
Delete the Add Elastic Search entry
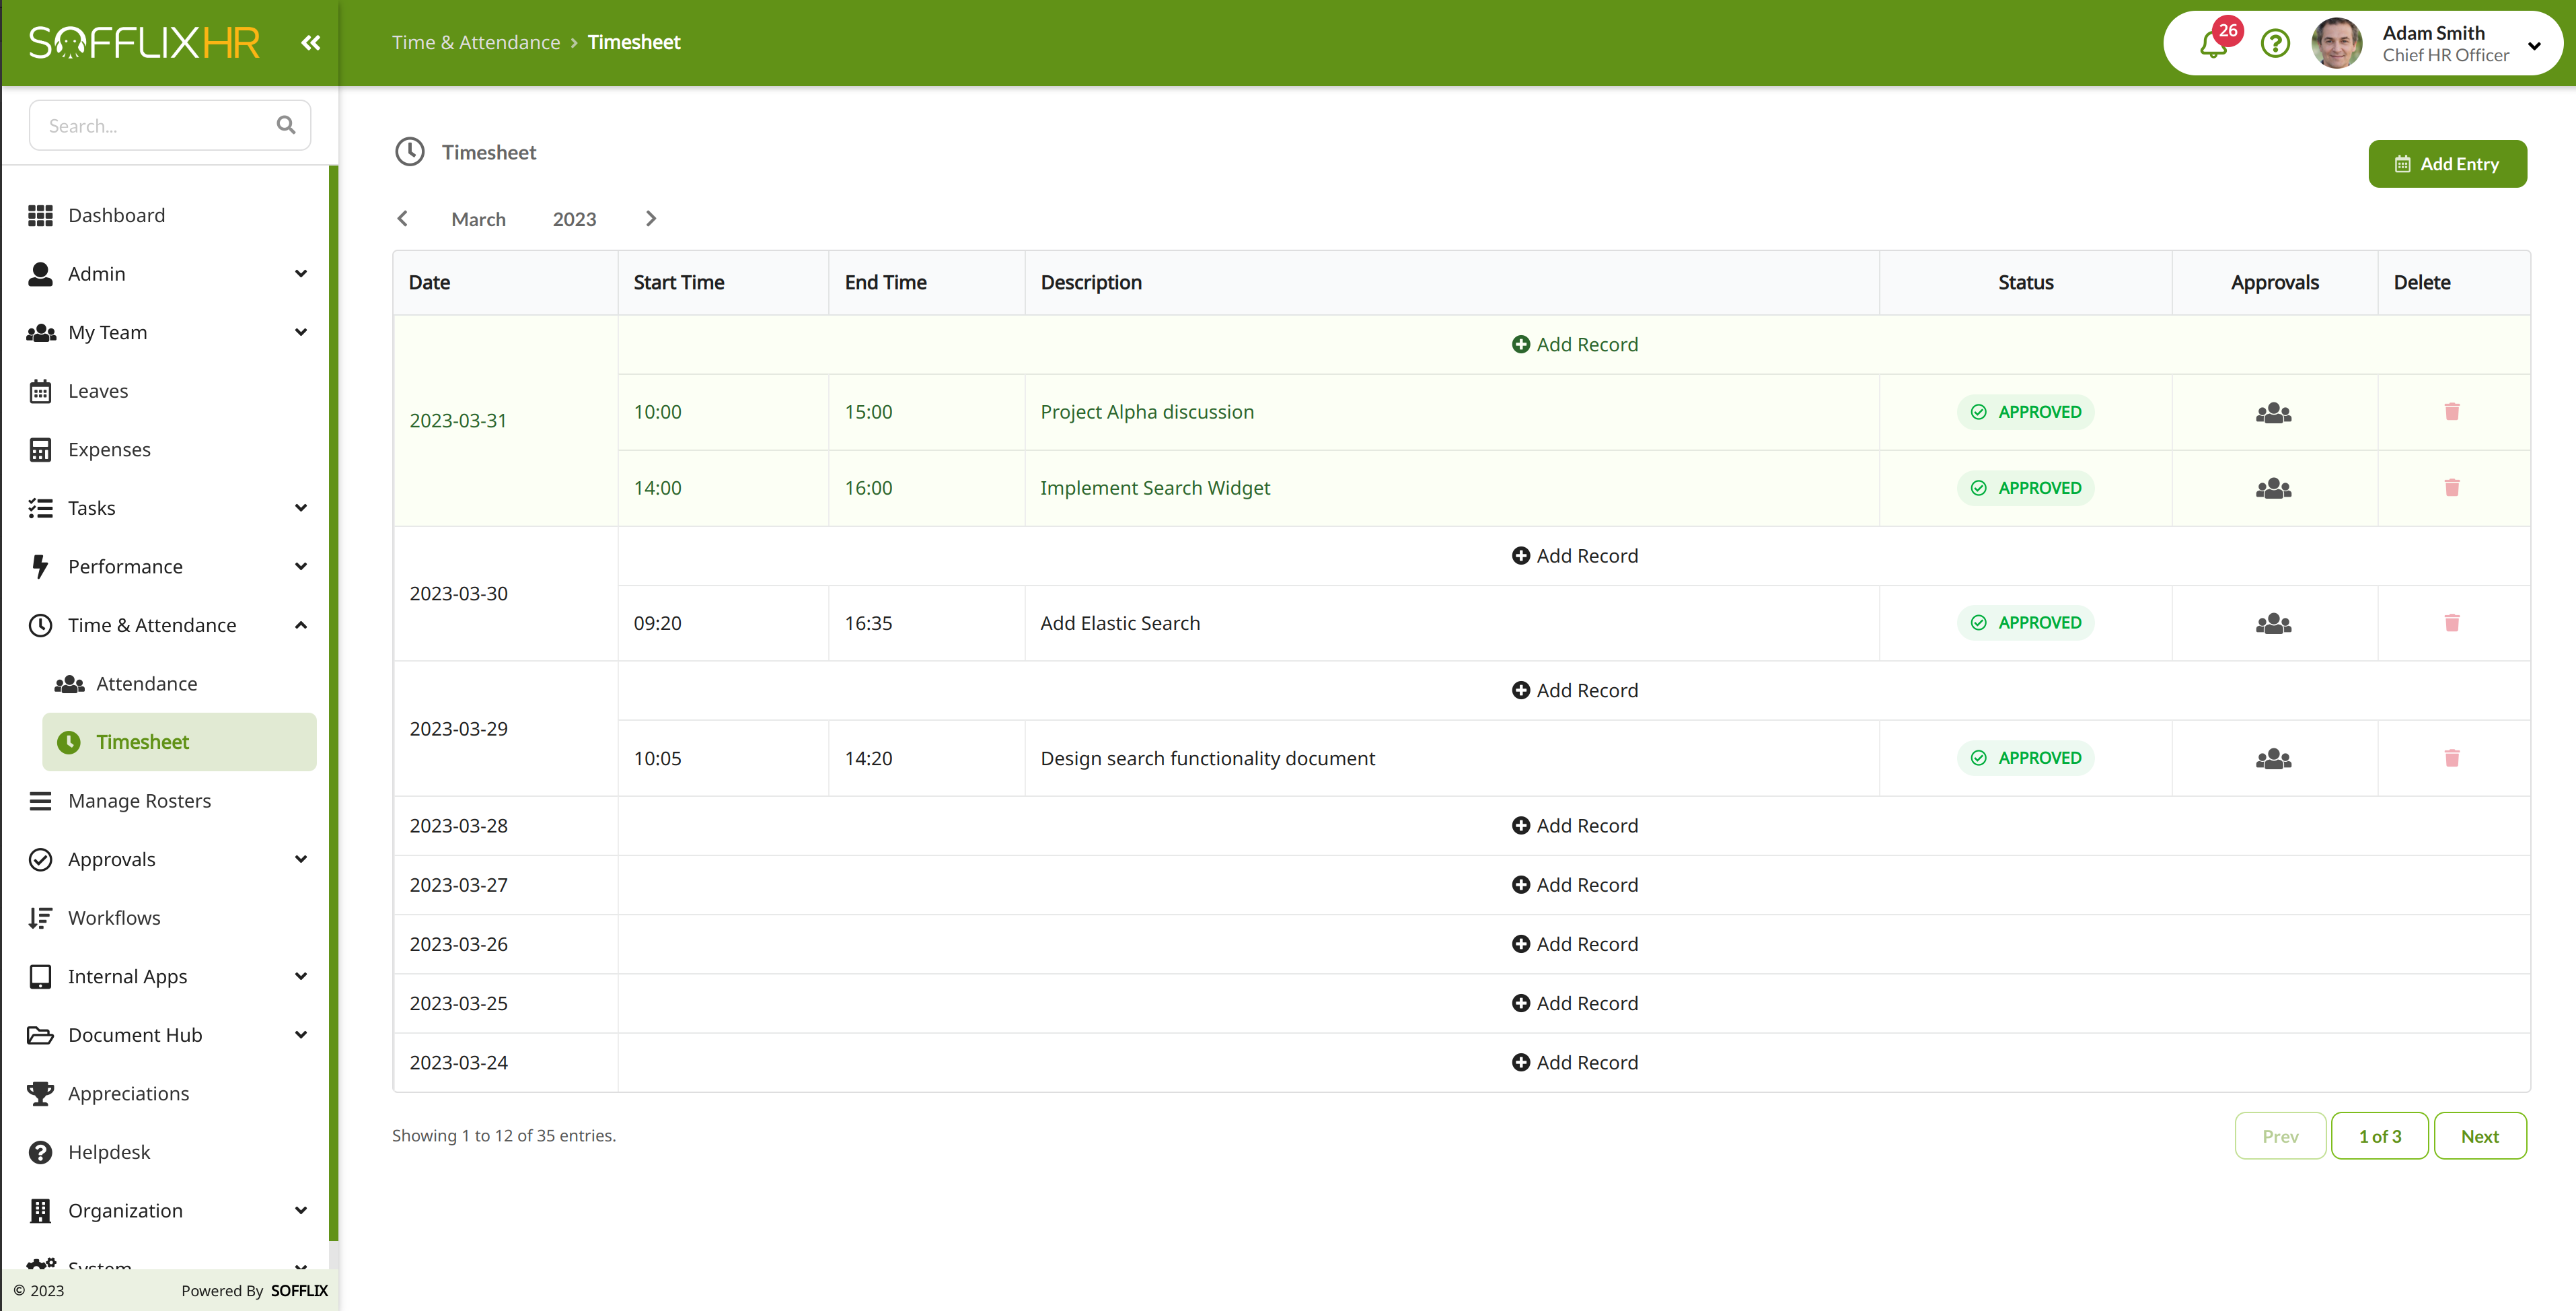coord(2452,623)
